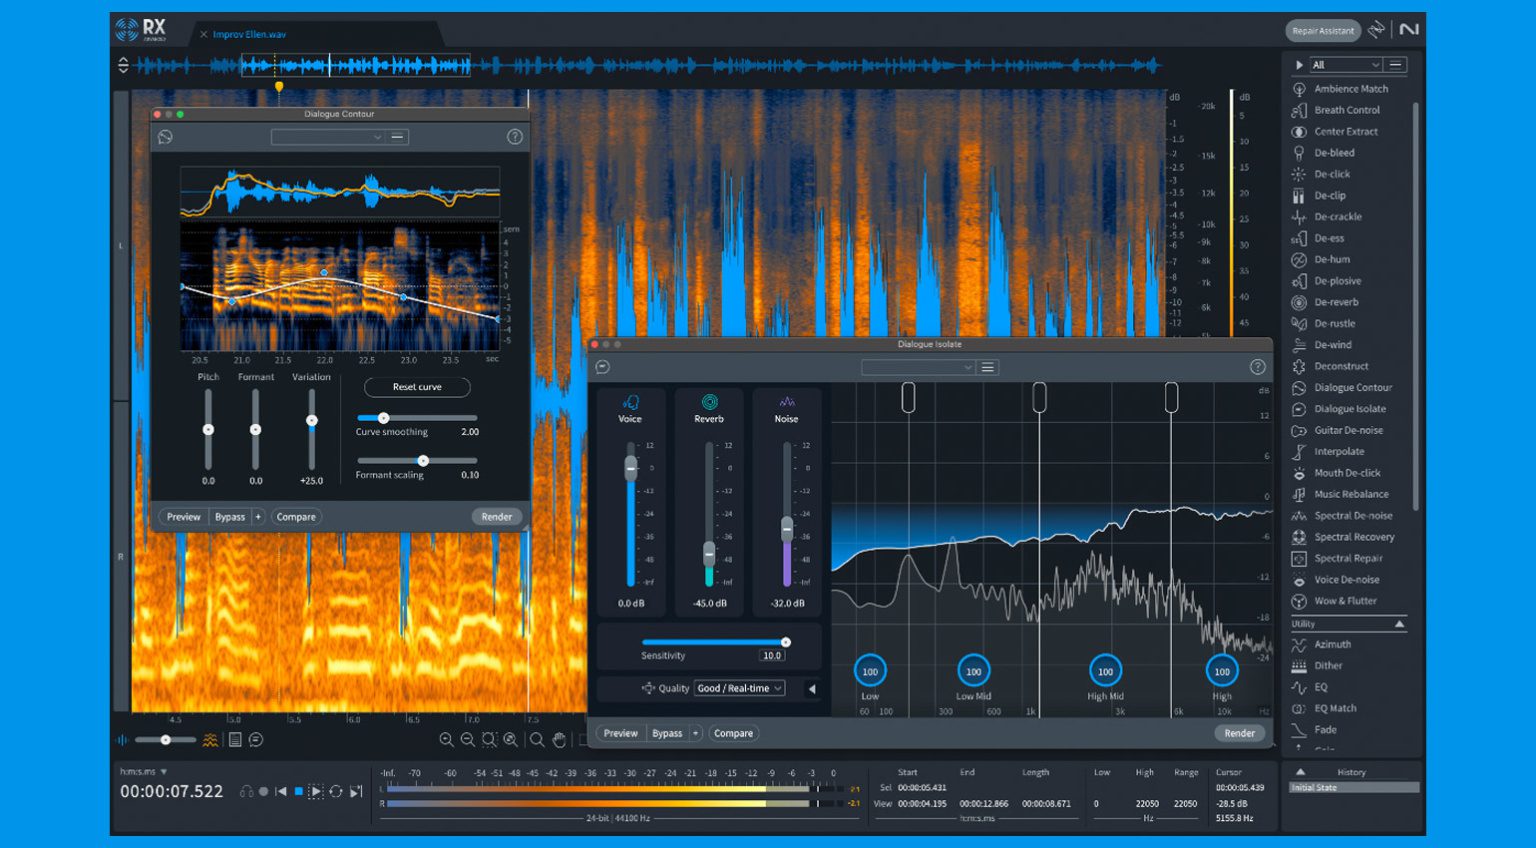Screen dimensions: 1536x848
Task: Click Reset curve in Dialogue Contour
Action: tap(417, 387)
